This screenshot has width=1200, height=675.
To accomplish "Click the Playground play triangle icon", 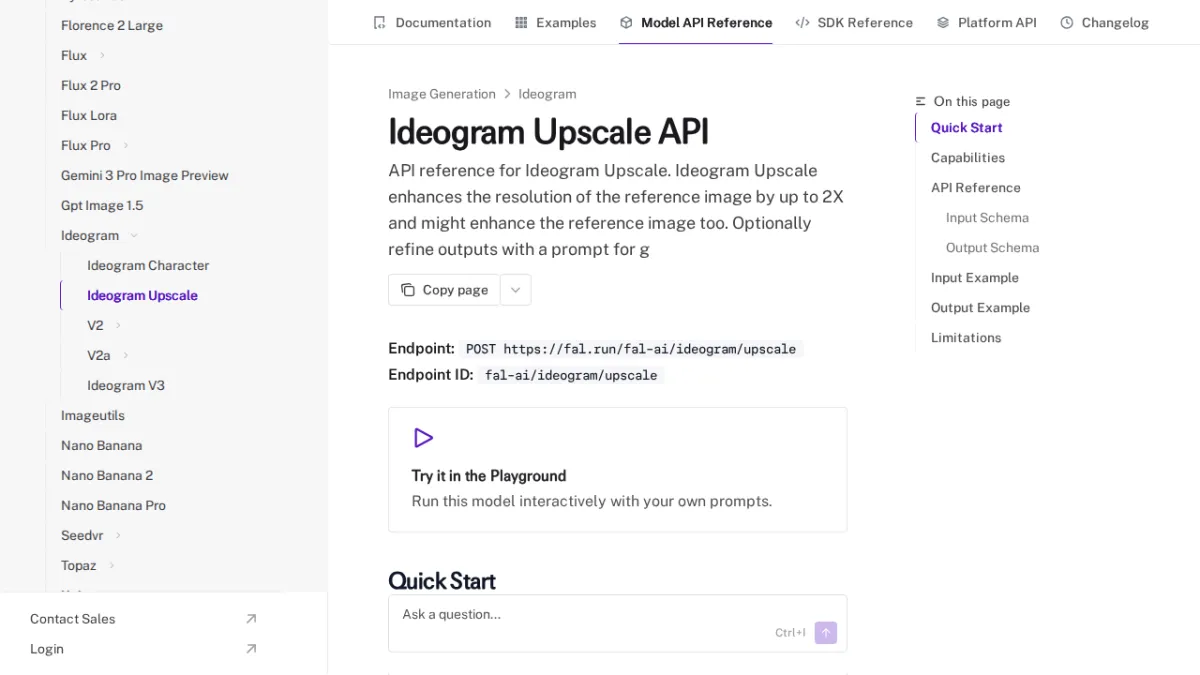I will pyautogui.click(x=423, y=438).
